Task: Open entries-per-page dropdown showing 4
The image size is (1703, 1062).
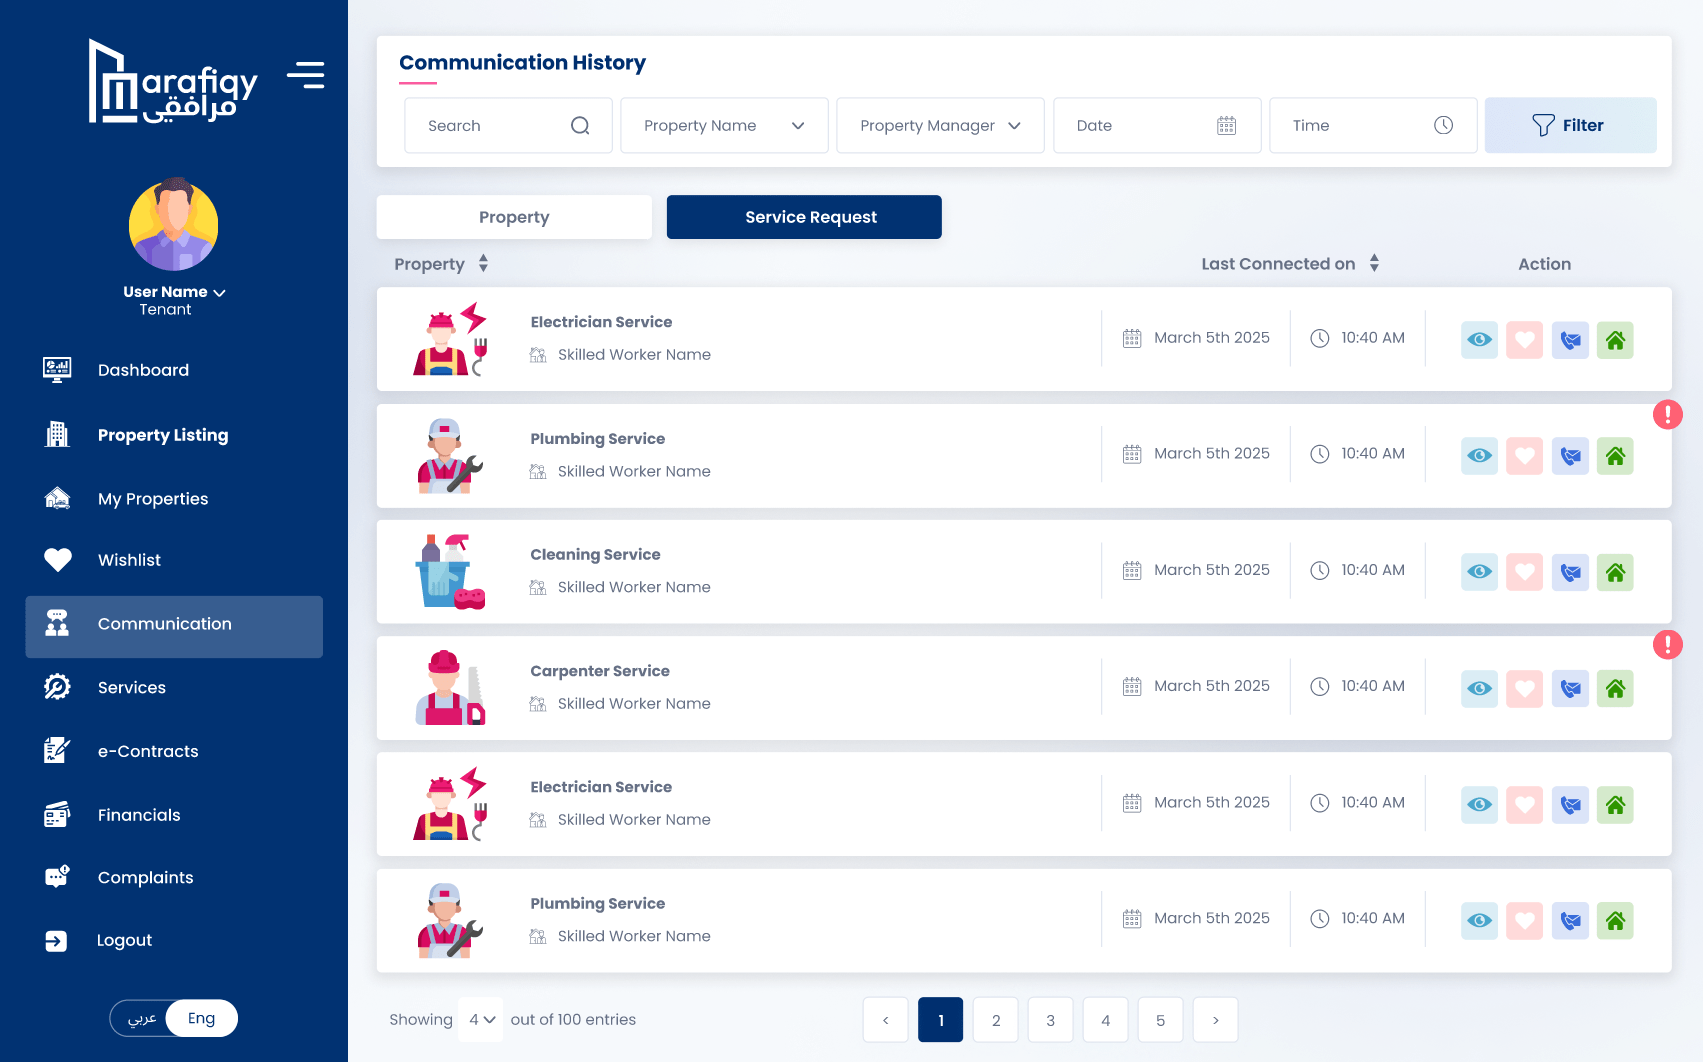Action: [x=481, y=1020]
